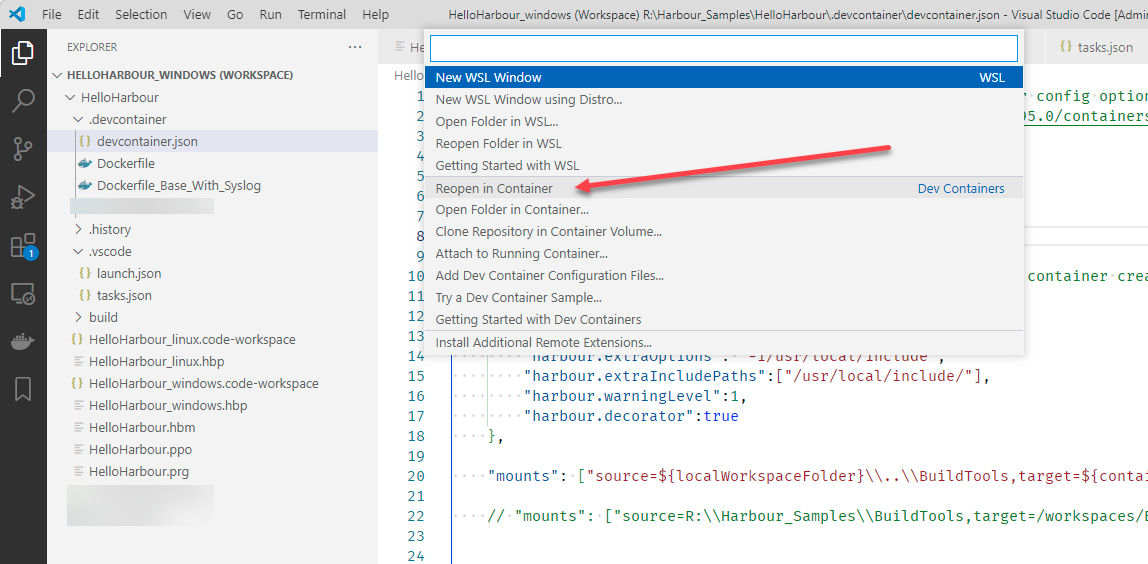
Task: Open Dockerfile in the explorer tree
Action: click(x=125, y=163)
